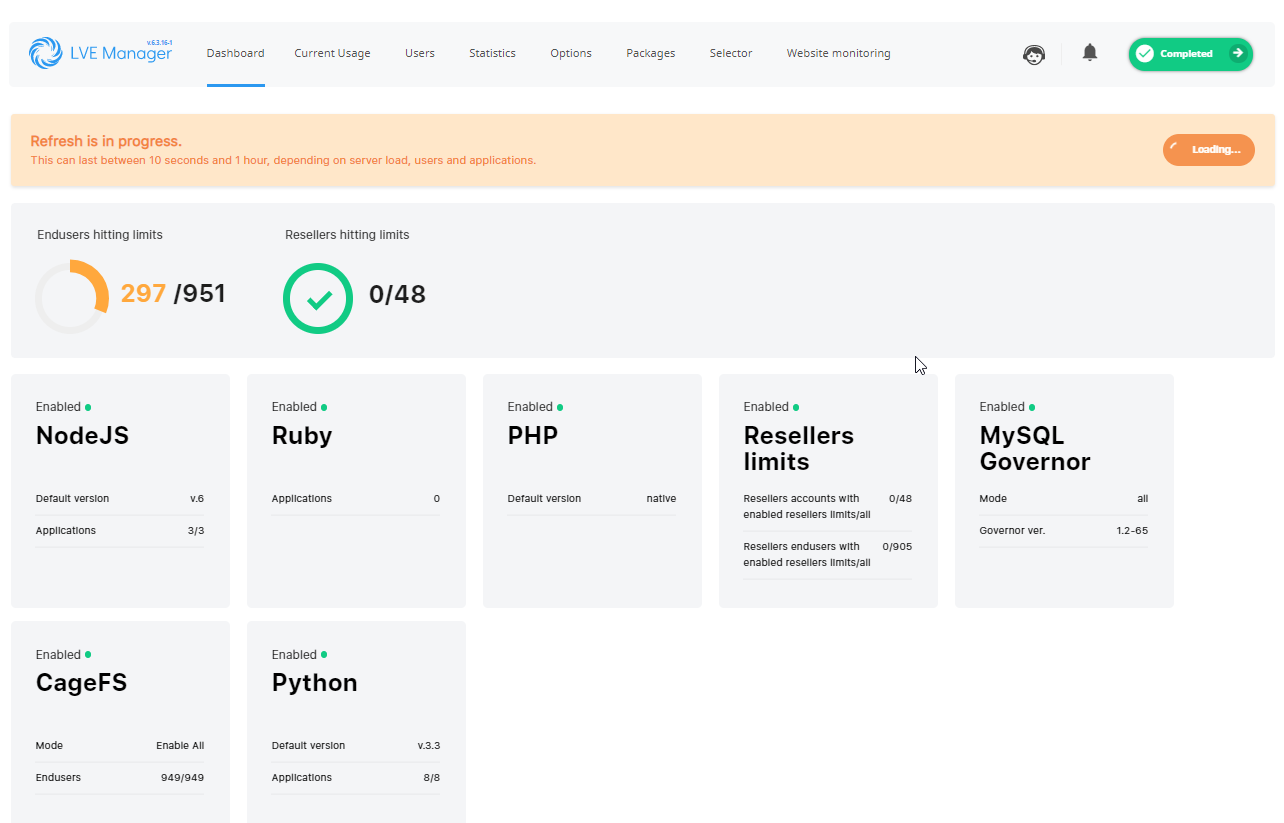Click the white checkmark icon in Completed badge
Image resolution: width=1284 pixels, height=823 pixels.
[x=1144, y=54]
